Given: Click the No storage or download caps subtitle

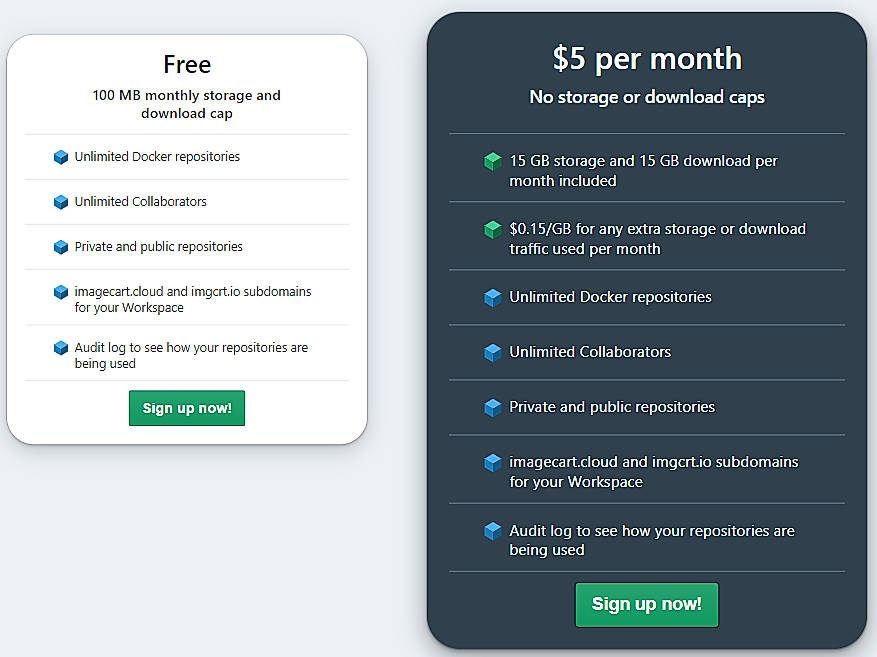Looking at the screenshot, I should [x=646, y=97].
